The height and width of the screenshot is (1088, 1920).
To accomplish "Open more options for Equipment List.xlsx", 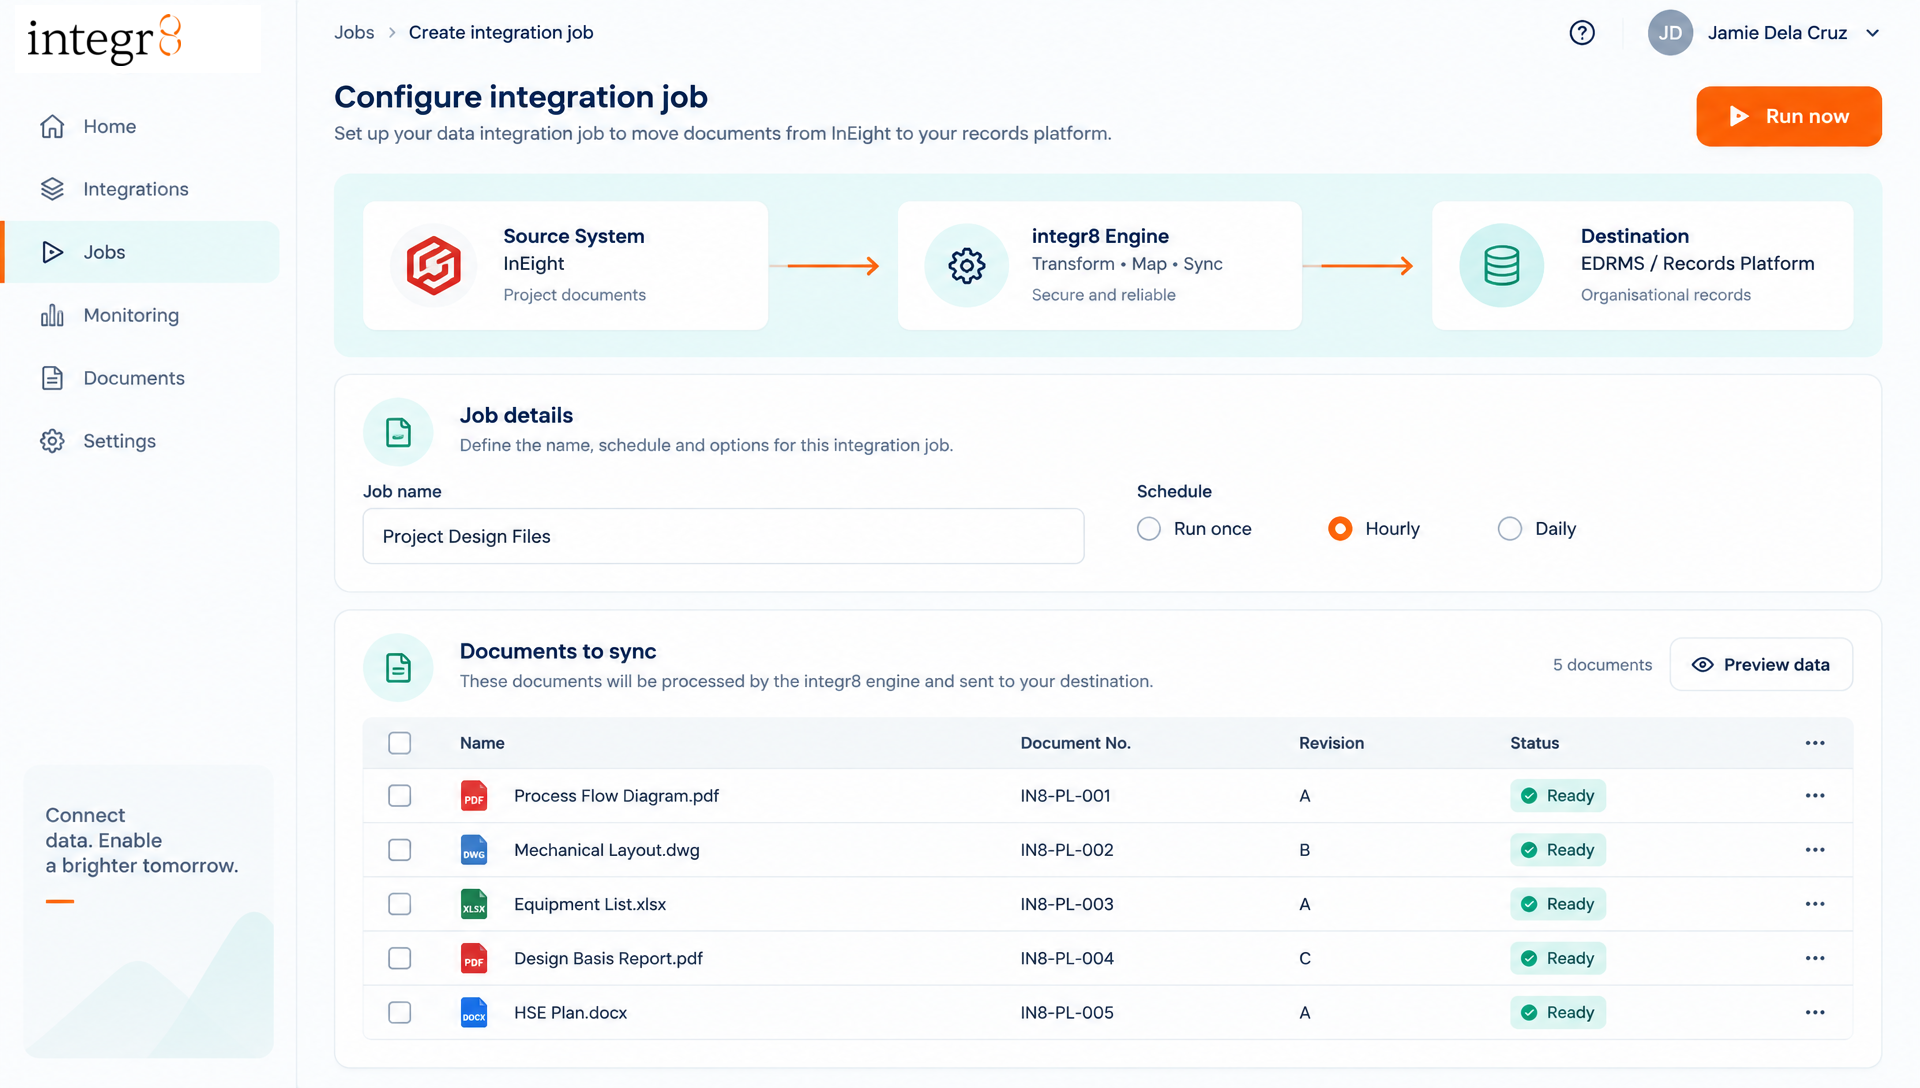I will [1815, 904].
